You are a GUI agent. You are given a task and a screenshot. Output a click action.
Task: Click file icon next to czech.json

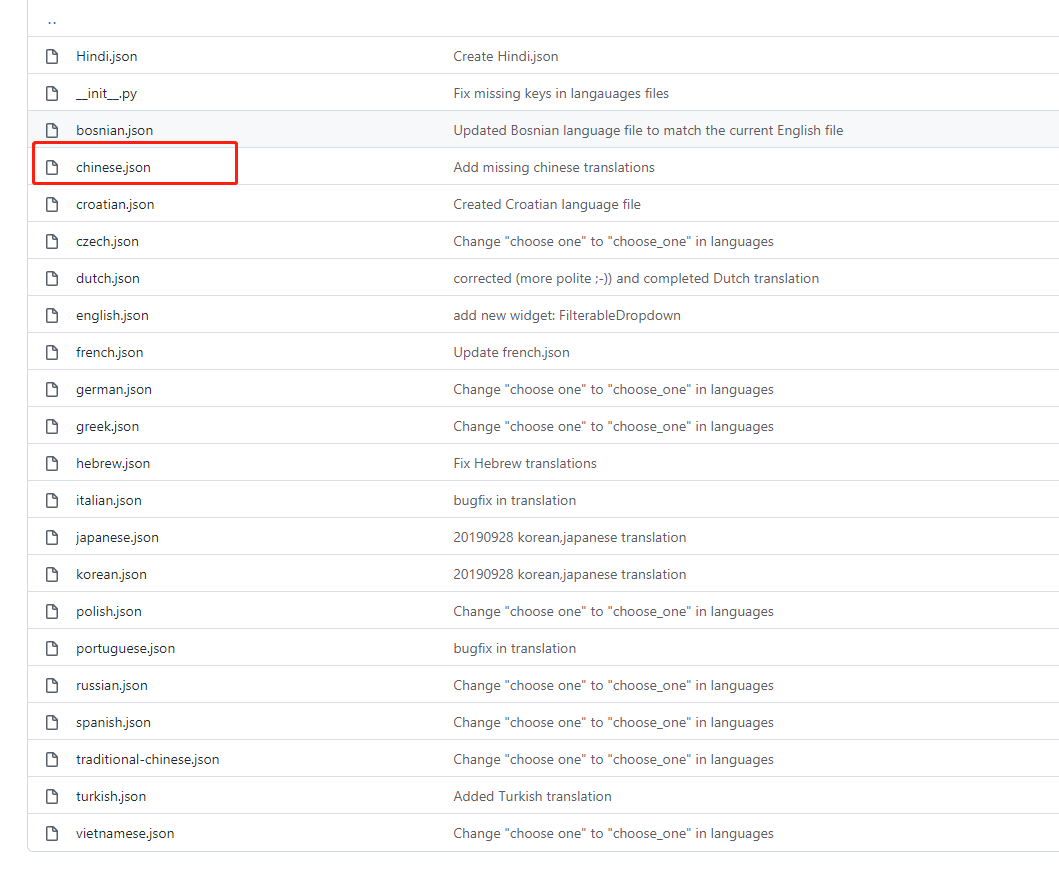pyautogui.click(x=52, y=242)
